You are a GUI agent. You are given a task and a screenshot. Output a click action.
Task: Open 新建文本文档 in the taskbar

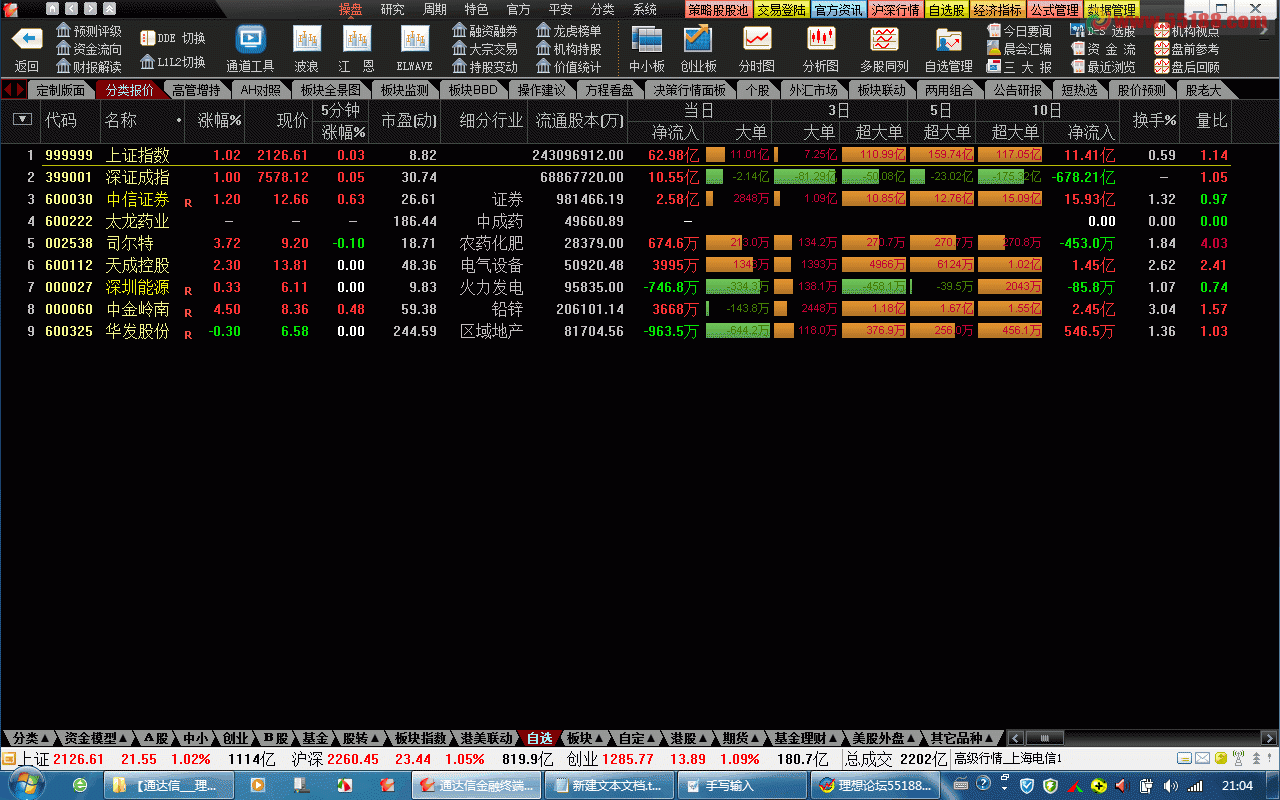coord(607,785)
